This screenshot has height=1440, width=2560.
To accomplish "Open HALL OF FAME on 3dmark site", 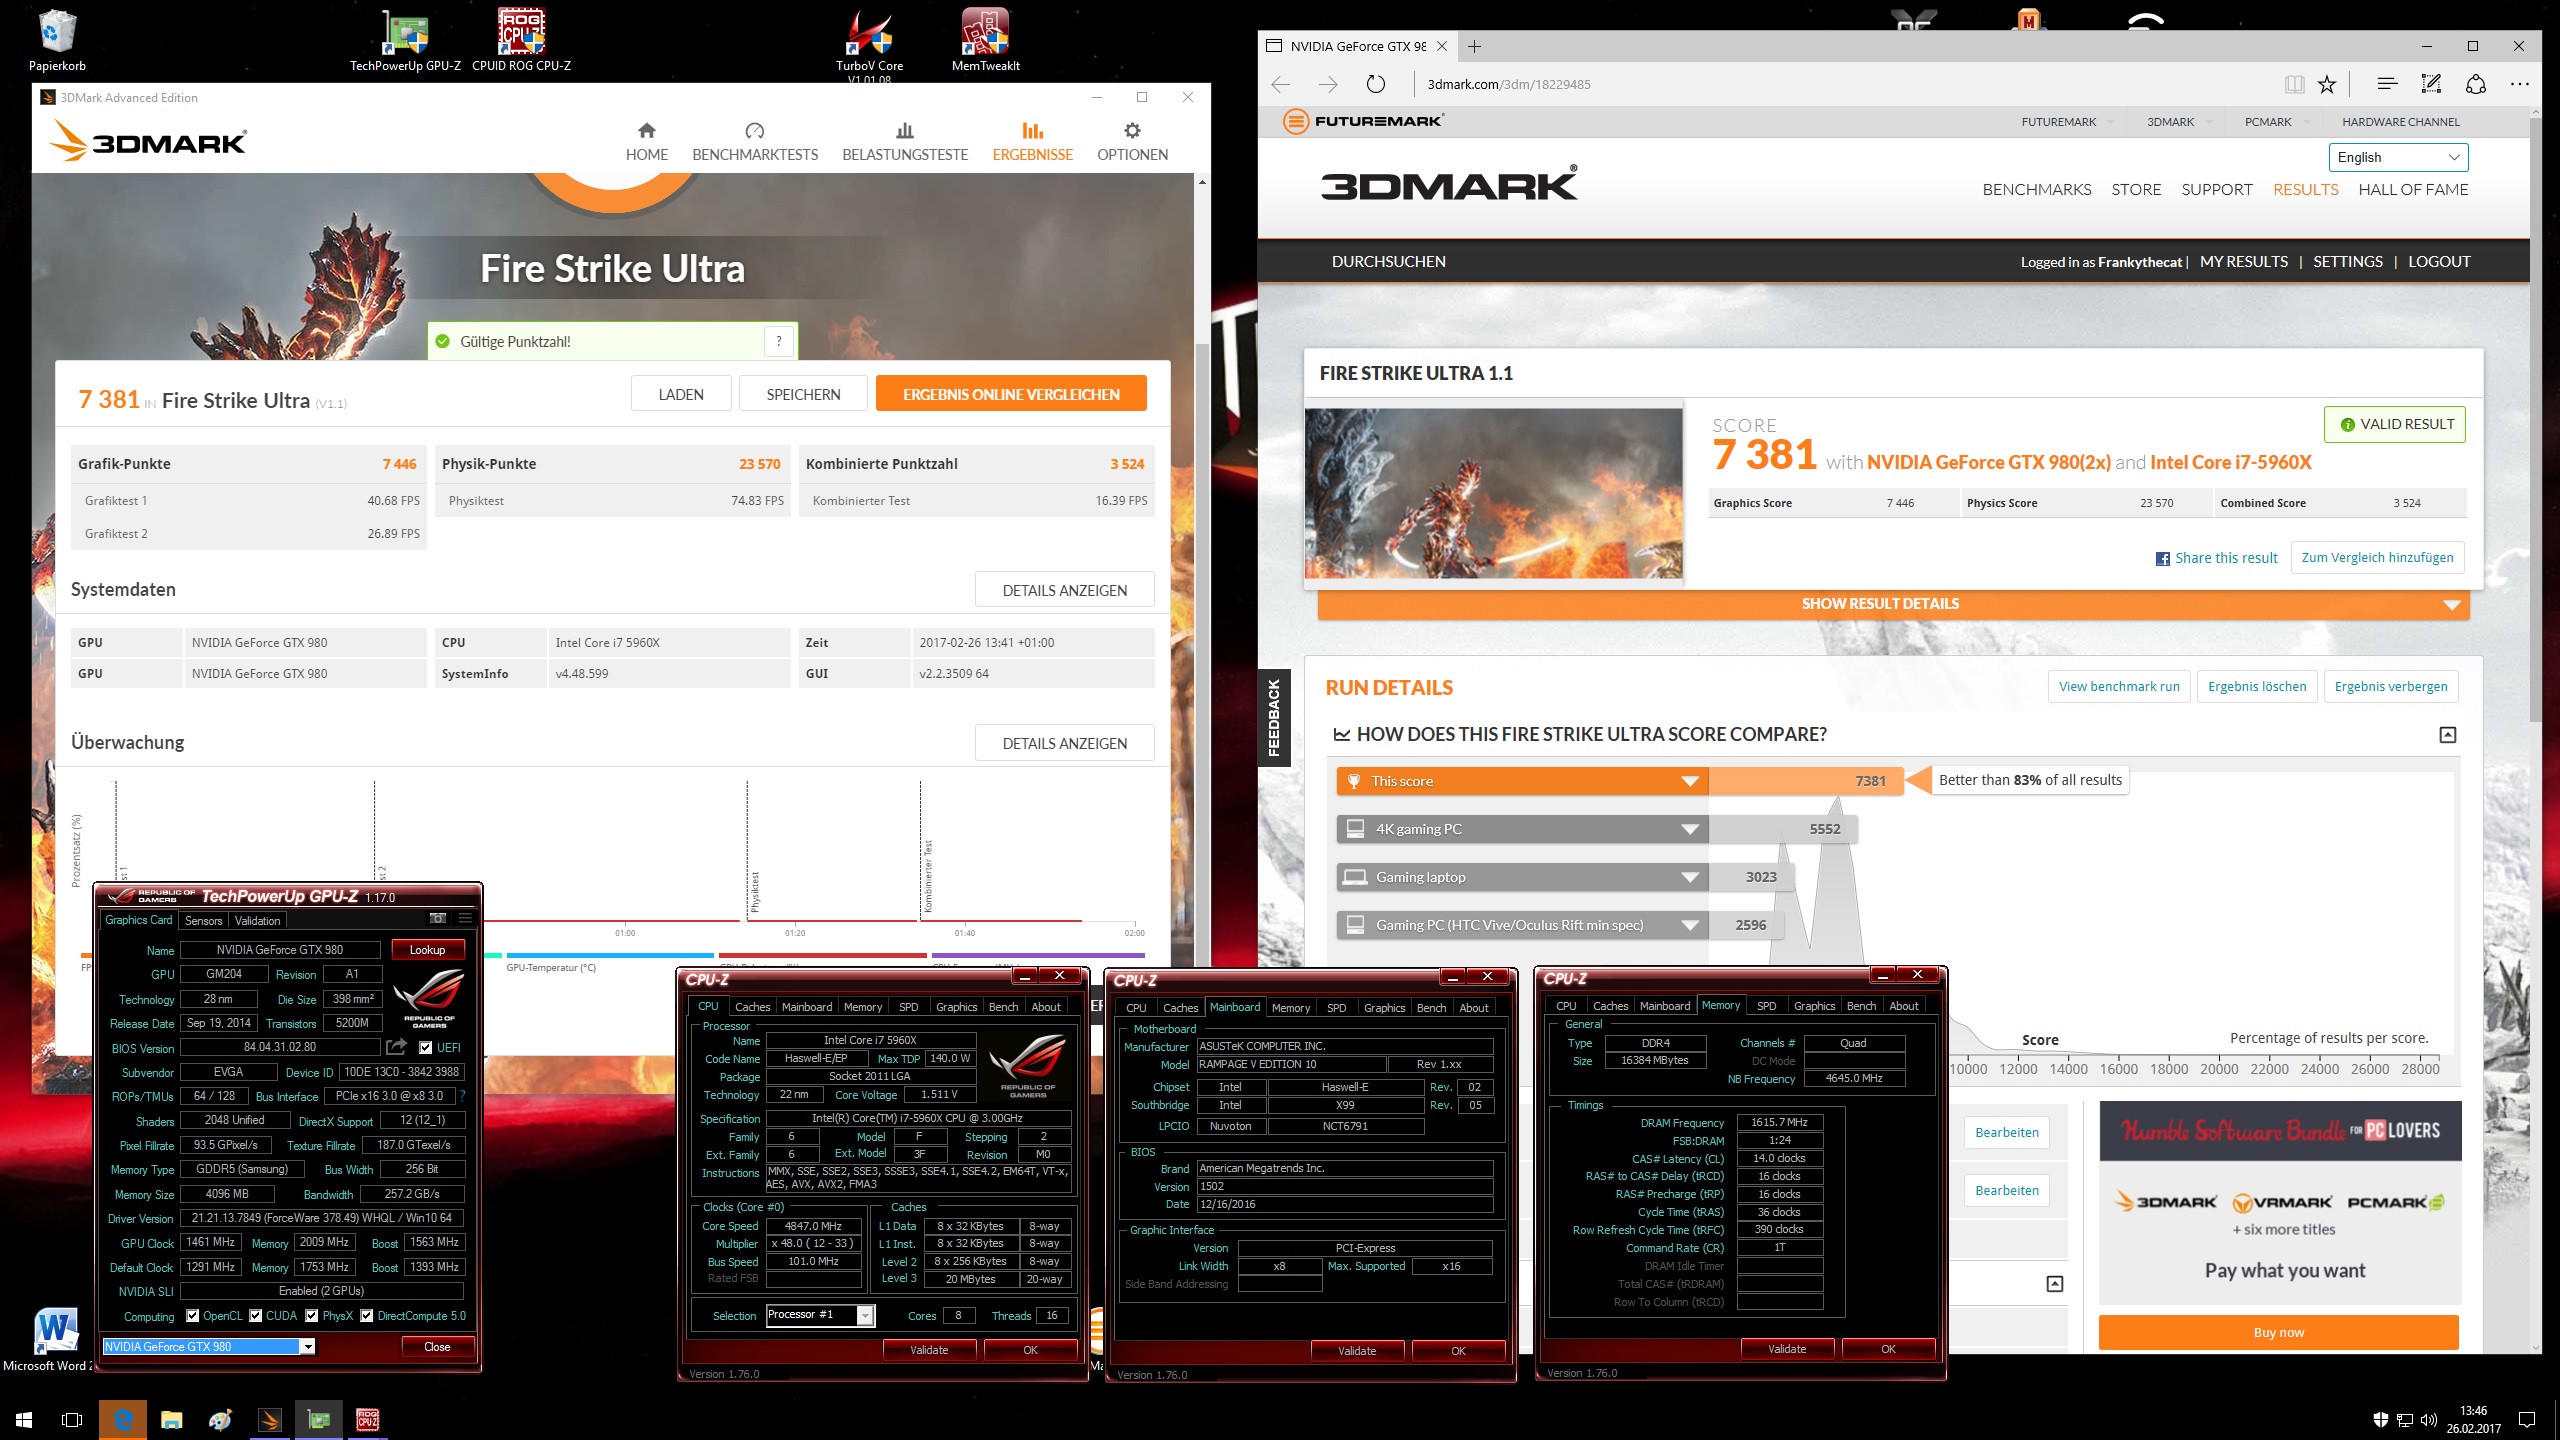I will 2413,189.
